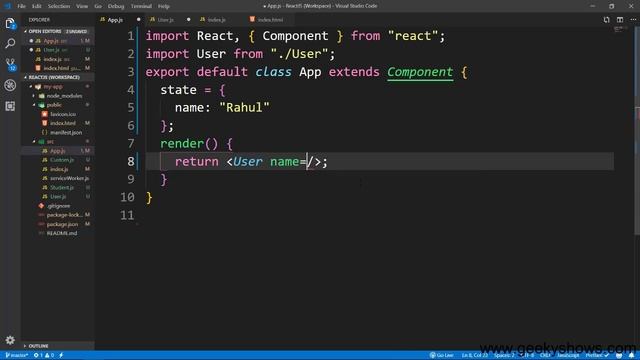Image resolution: width=640 pixels, height=360 pixels.
Task: Open serviceWorker.js in src folder
Action: click(x=58, y=178)
